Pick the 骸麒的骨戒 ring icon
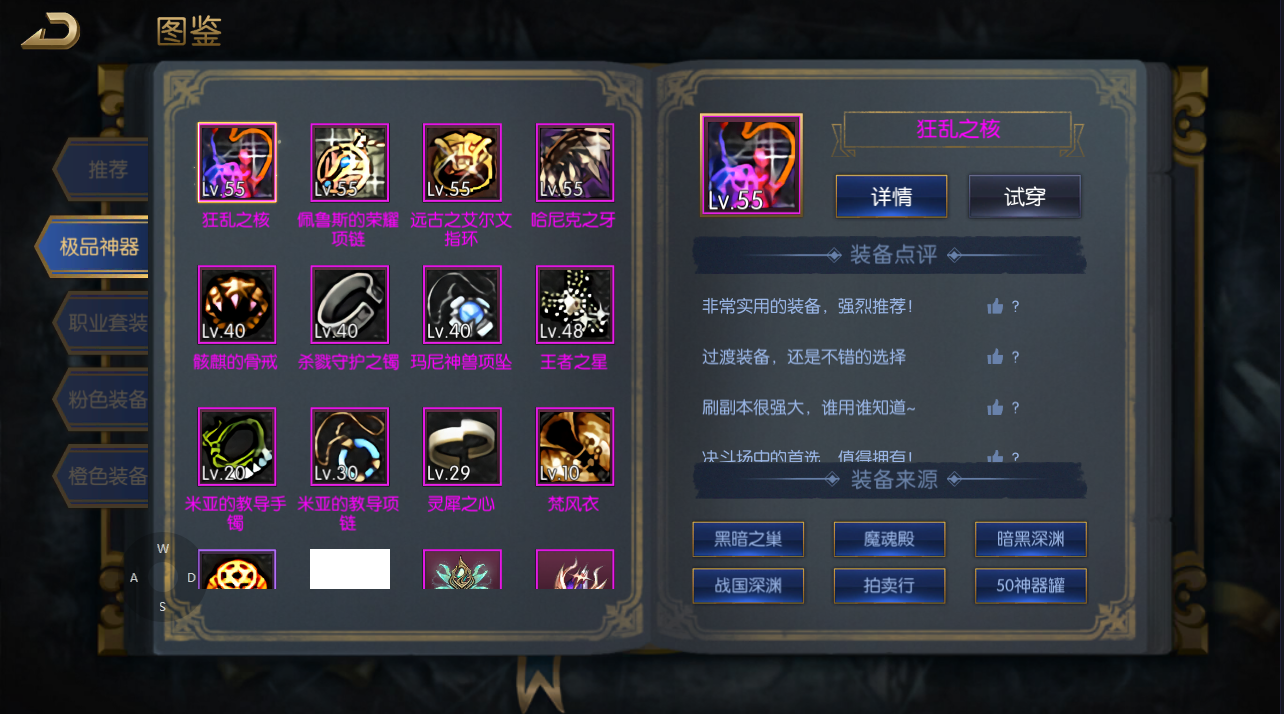The height and width of the screenshot is (714, 1284). [x=237, y=305]
